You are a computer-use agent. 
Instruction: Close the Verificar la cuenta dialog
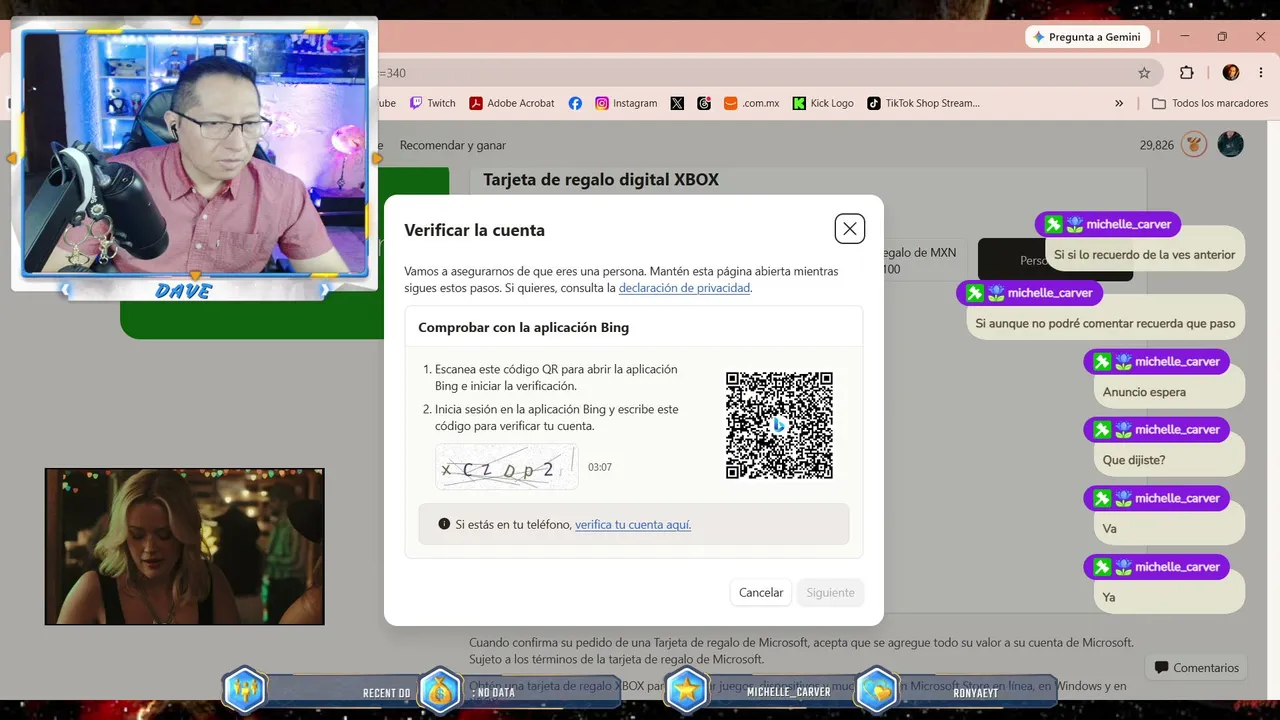coord(850,229)
